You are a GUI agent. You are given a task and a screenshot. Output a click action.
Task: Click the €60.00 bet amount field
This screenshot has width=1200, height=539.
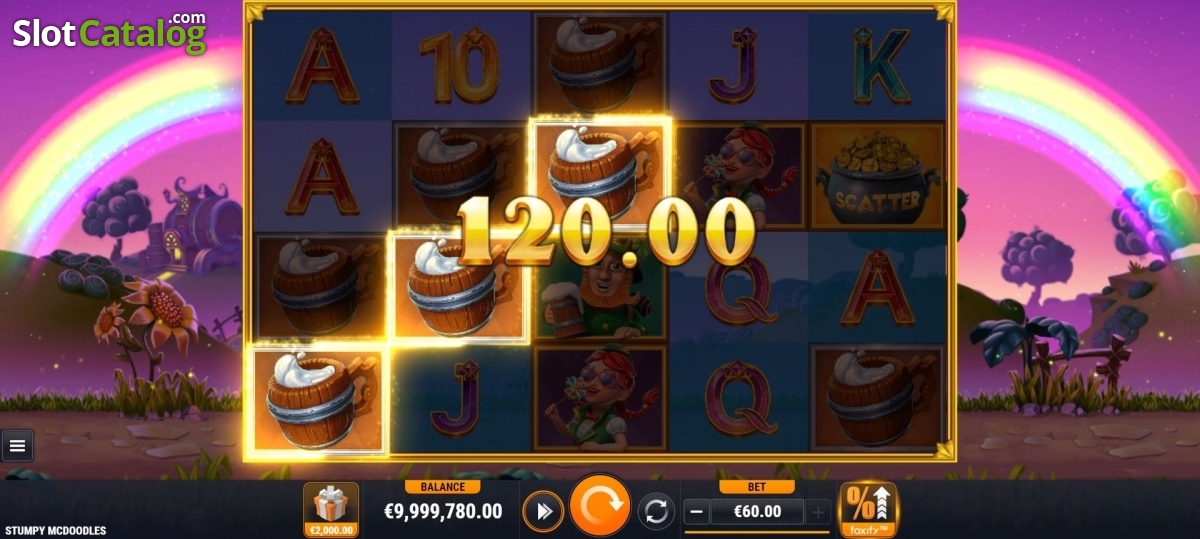pos(757,513)
